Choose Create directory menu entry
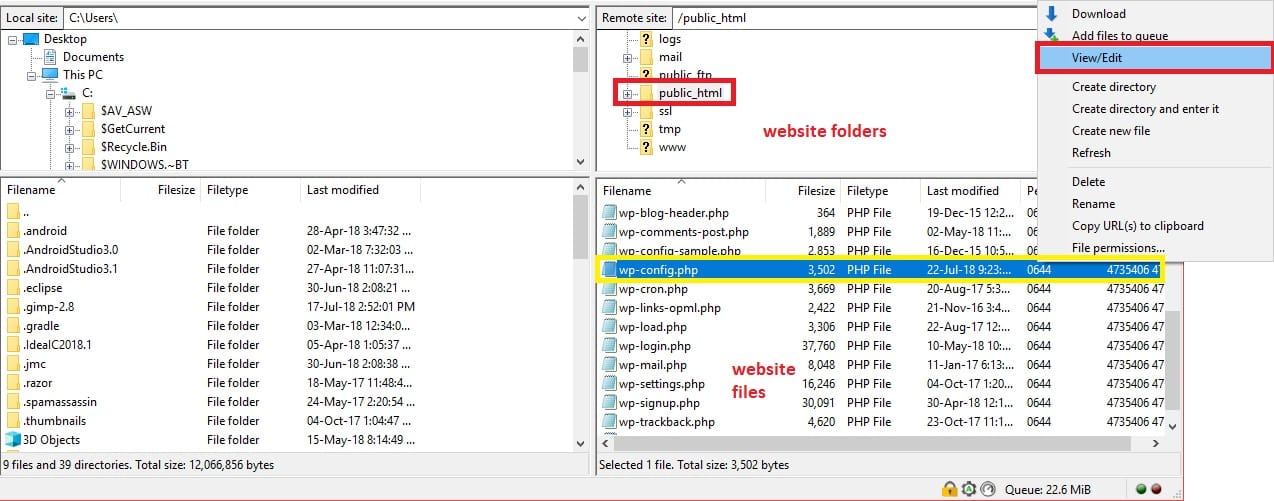This screenshot has height=501, width=1274. [1113, 87]
